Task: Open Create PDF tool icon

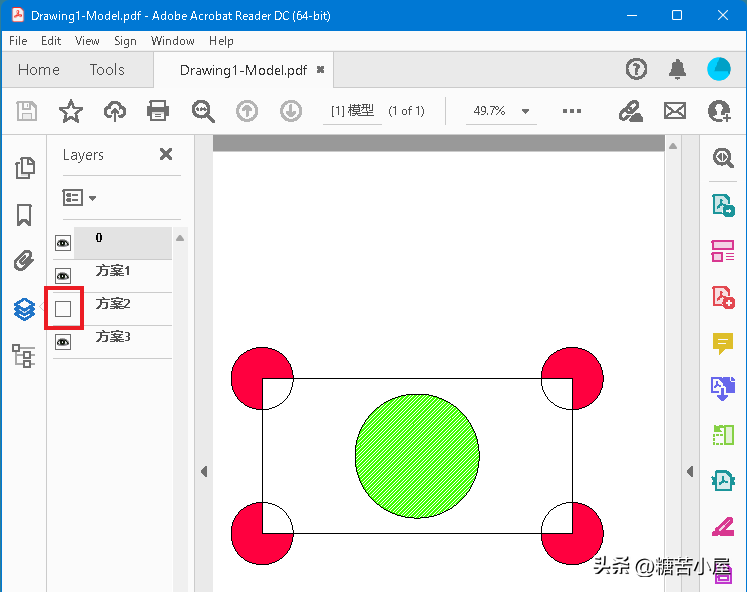Action: [723, 297]
